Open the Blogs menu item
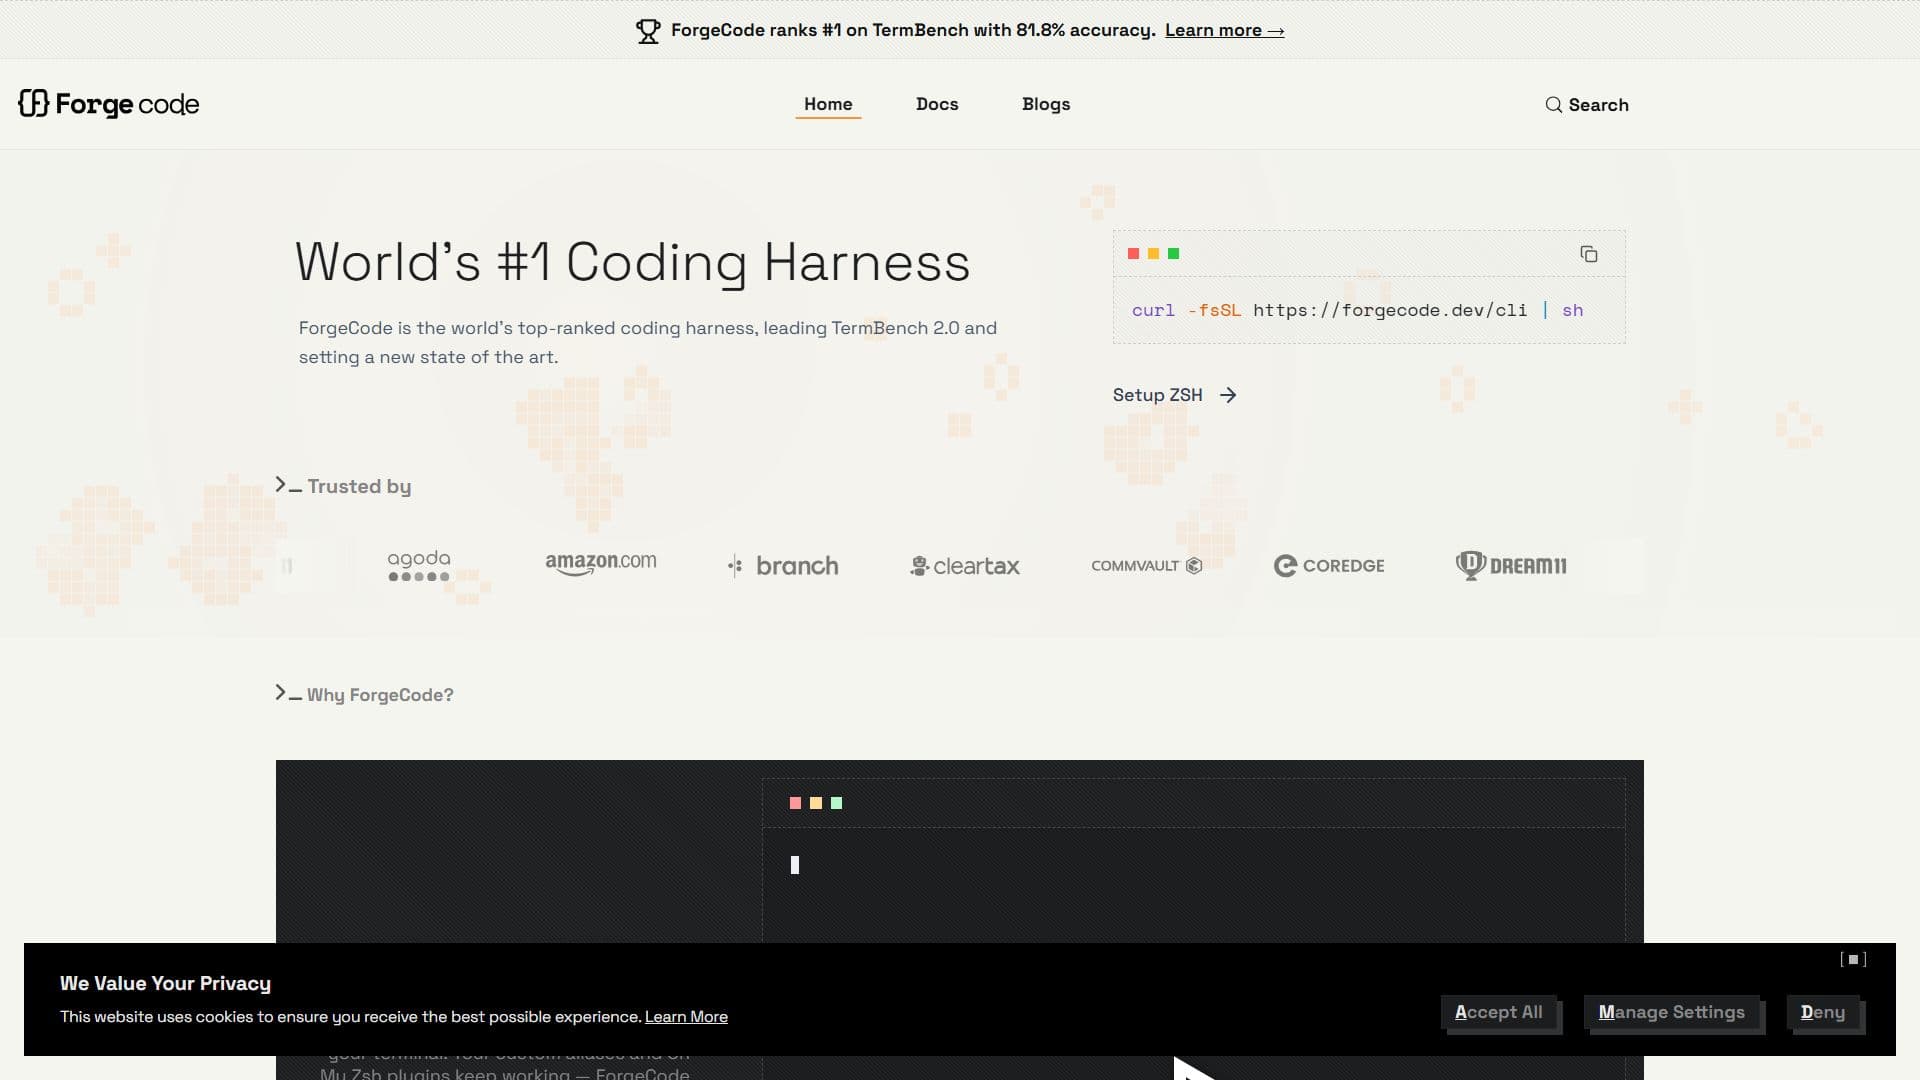 click(x=1046, y=104)
